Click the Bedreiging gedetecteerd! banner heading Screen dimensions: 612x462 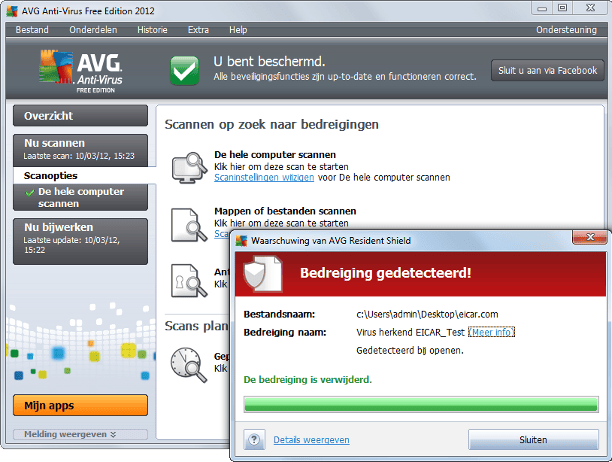coord(386,273)
